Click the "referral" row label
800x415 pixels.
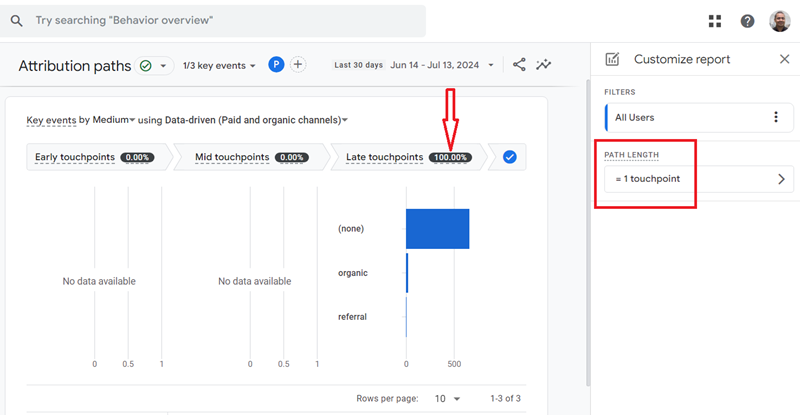pos(352,317)
